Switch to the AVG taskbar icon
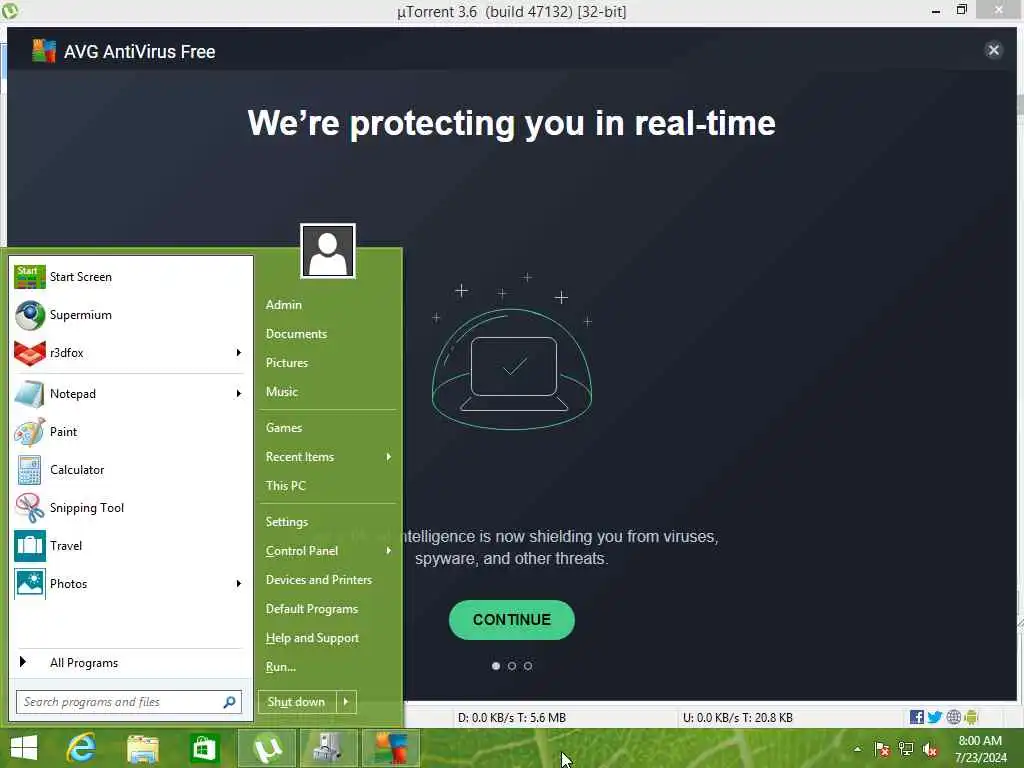 coord(390,748)
